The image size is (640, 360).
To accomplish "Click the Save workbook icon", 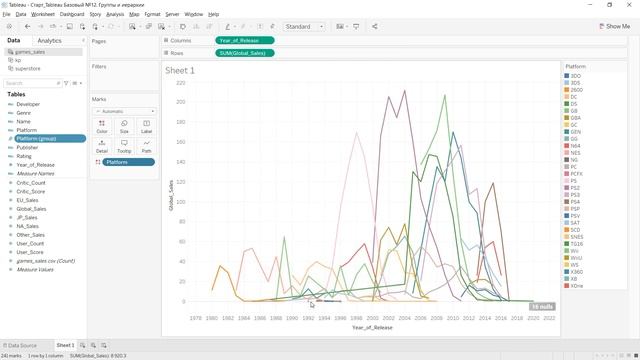I will click(70, 27).
